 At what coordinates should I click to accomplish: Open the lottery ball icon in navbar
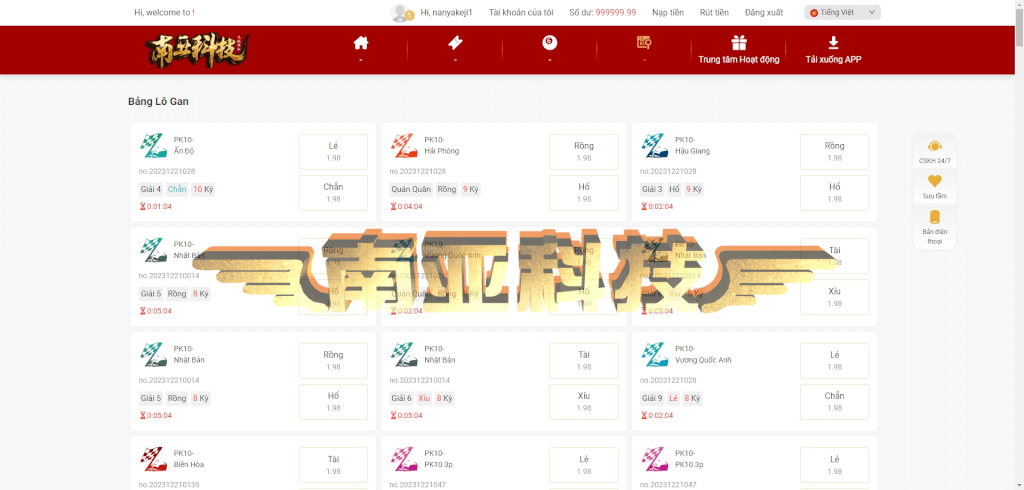coord(550,43)
